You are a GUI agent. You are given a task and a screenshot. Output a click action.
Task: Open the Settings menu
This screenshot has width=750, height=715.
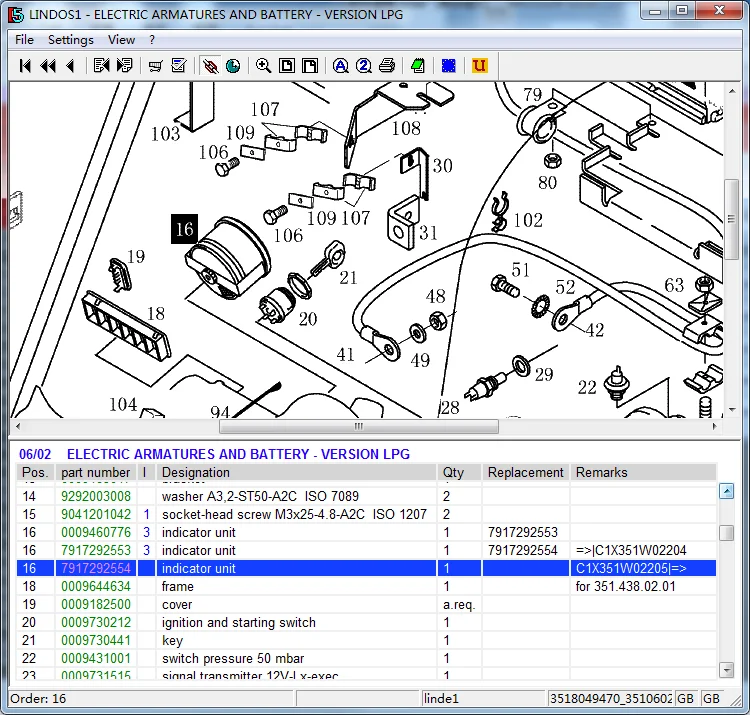click(70, 40)
